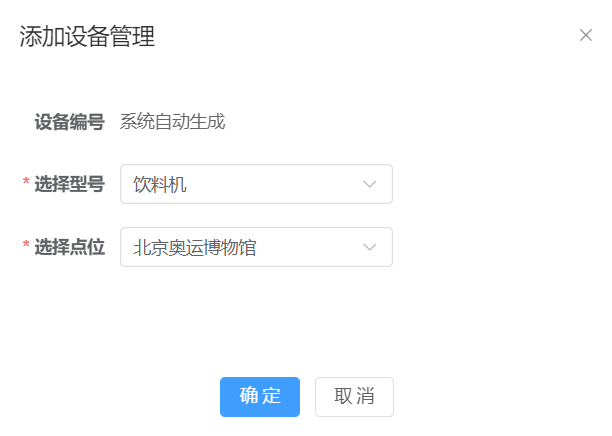
Task: Expand the 选择型号 dropdown arrow
Action: (369, 184)
